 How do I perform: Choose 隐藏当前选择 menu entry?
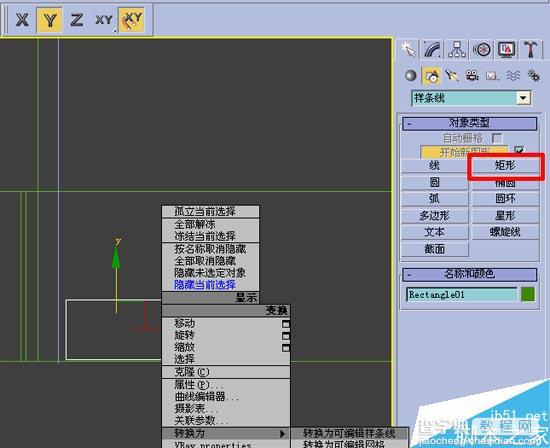pyautogui.click(x=210, y=285)
